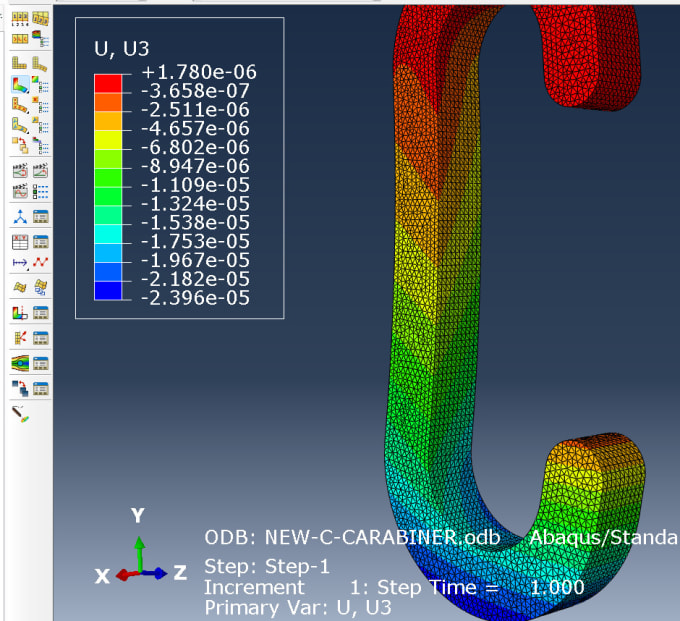
Task: Create Coordinate System with blue triad icon
Action: click(20, 216)
